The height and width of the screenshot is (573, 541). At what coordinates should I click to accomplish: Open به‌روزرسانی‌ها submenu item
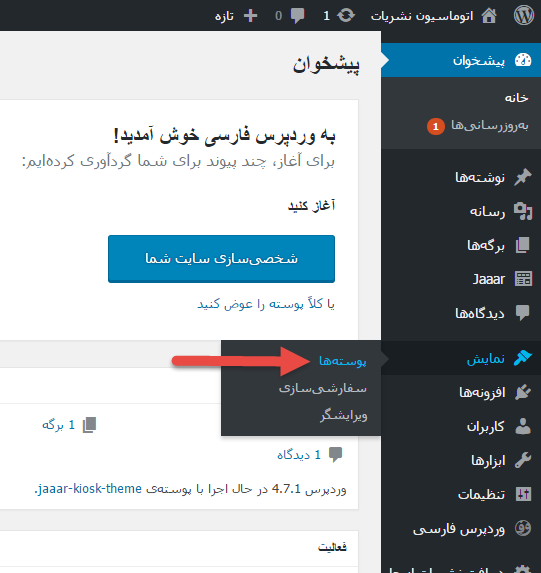point(489,125)
